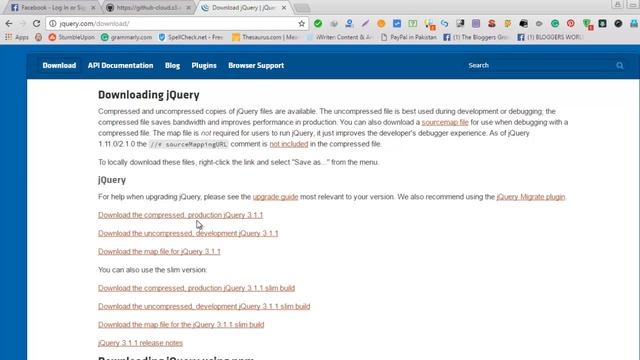This screenshot has width=640, height=360.
Task: Open the green checkmark extension
Action: [318, 24]
